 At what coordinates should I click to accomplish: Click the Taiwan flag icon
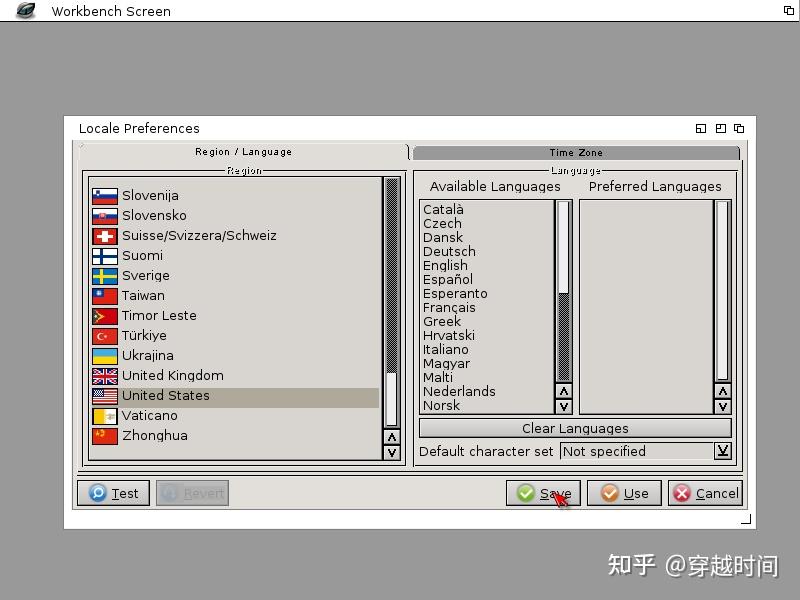click(x=104, y=296)
